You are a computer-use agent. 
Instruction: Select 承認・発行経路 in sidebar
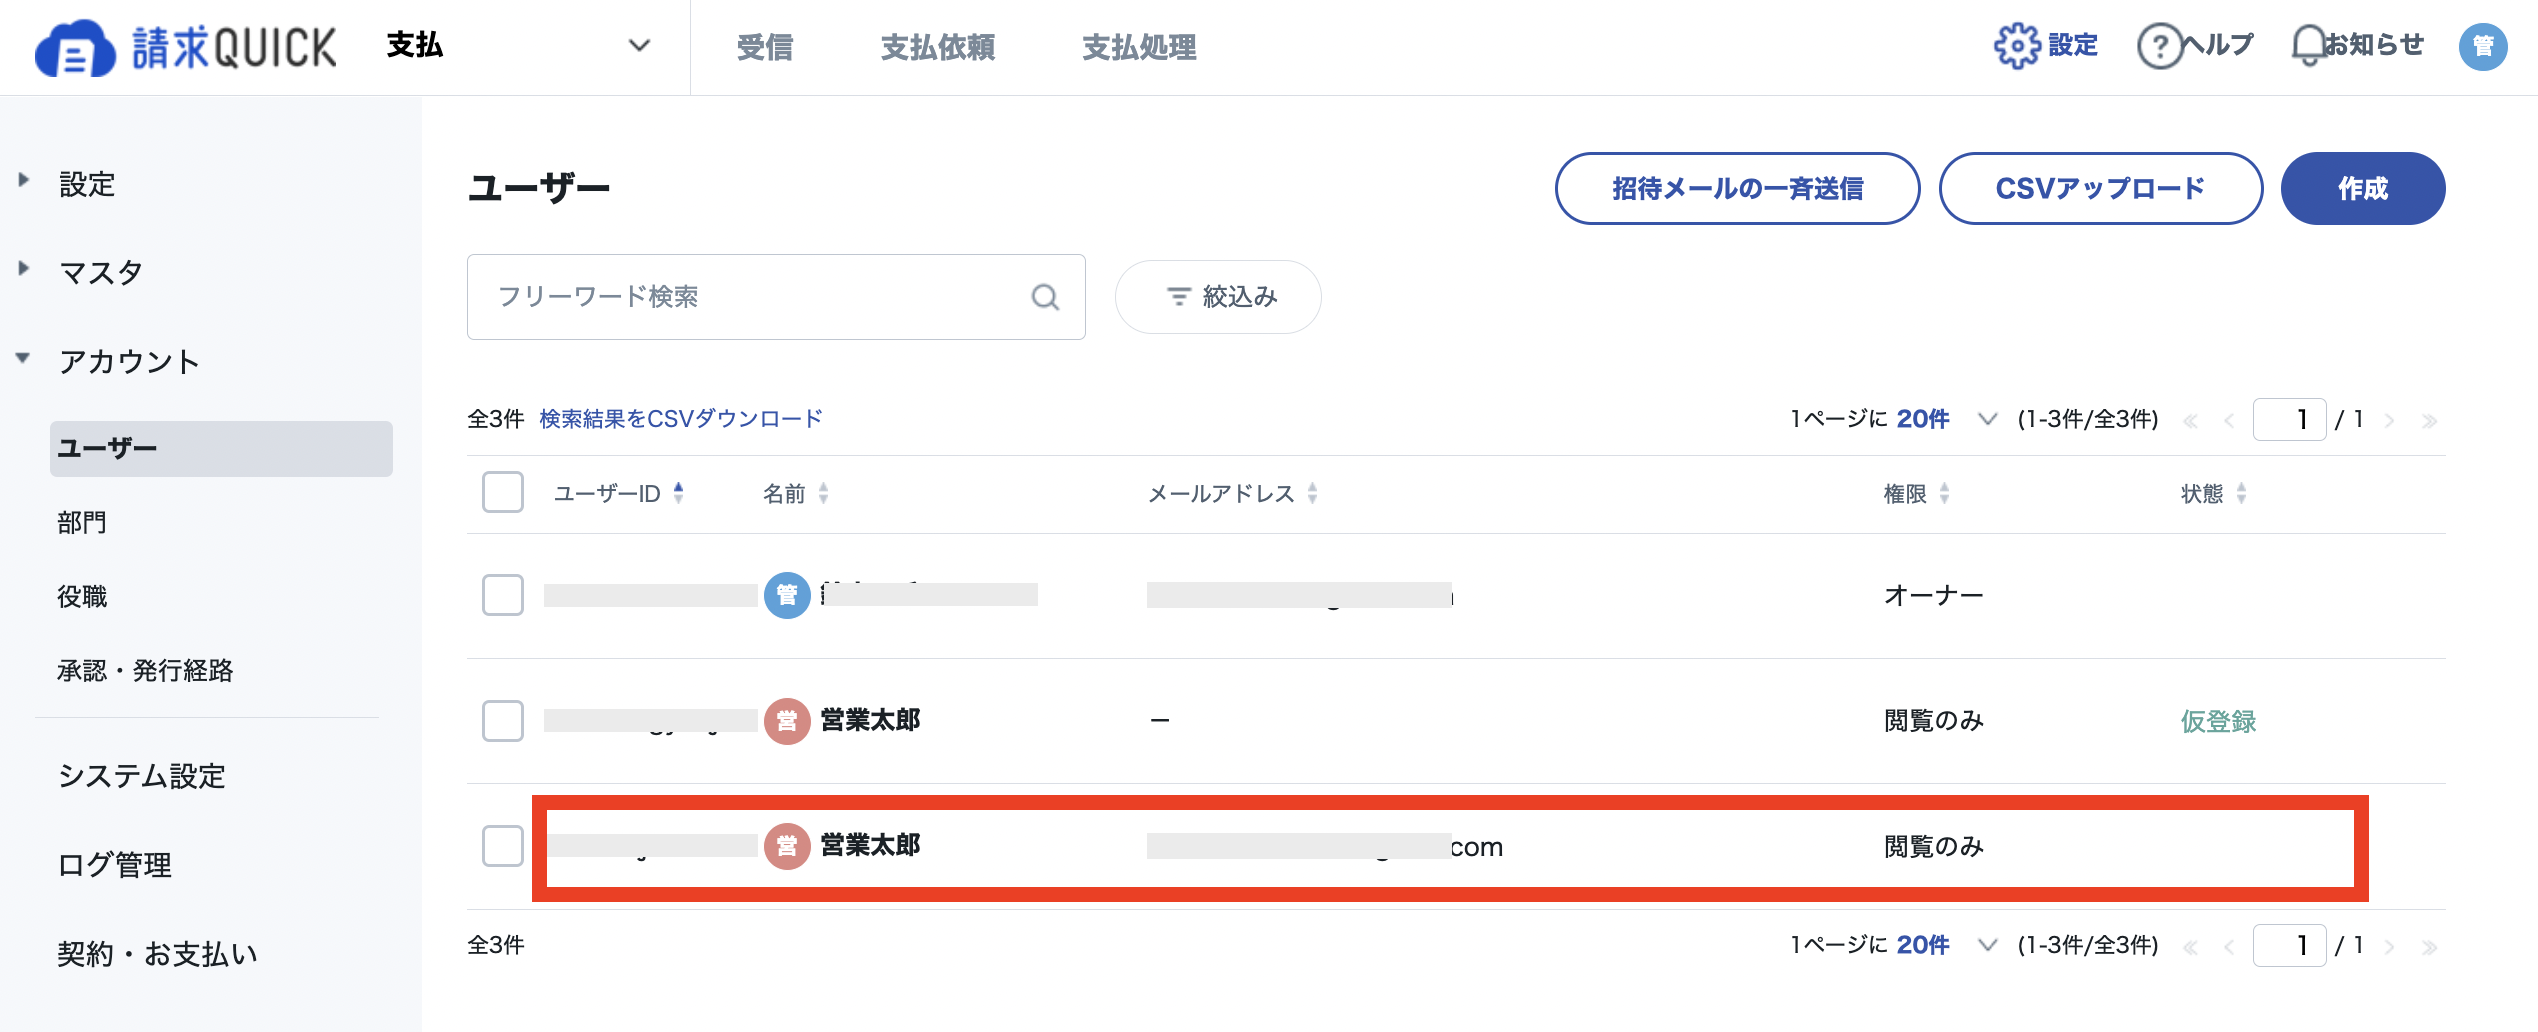[145, 670]
